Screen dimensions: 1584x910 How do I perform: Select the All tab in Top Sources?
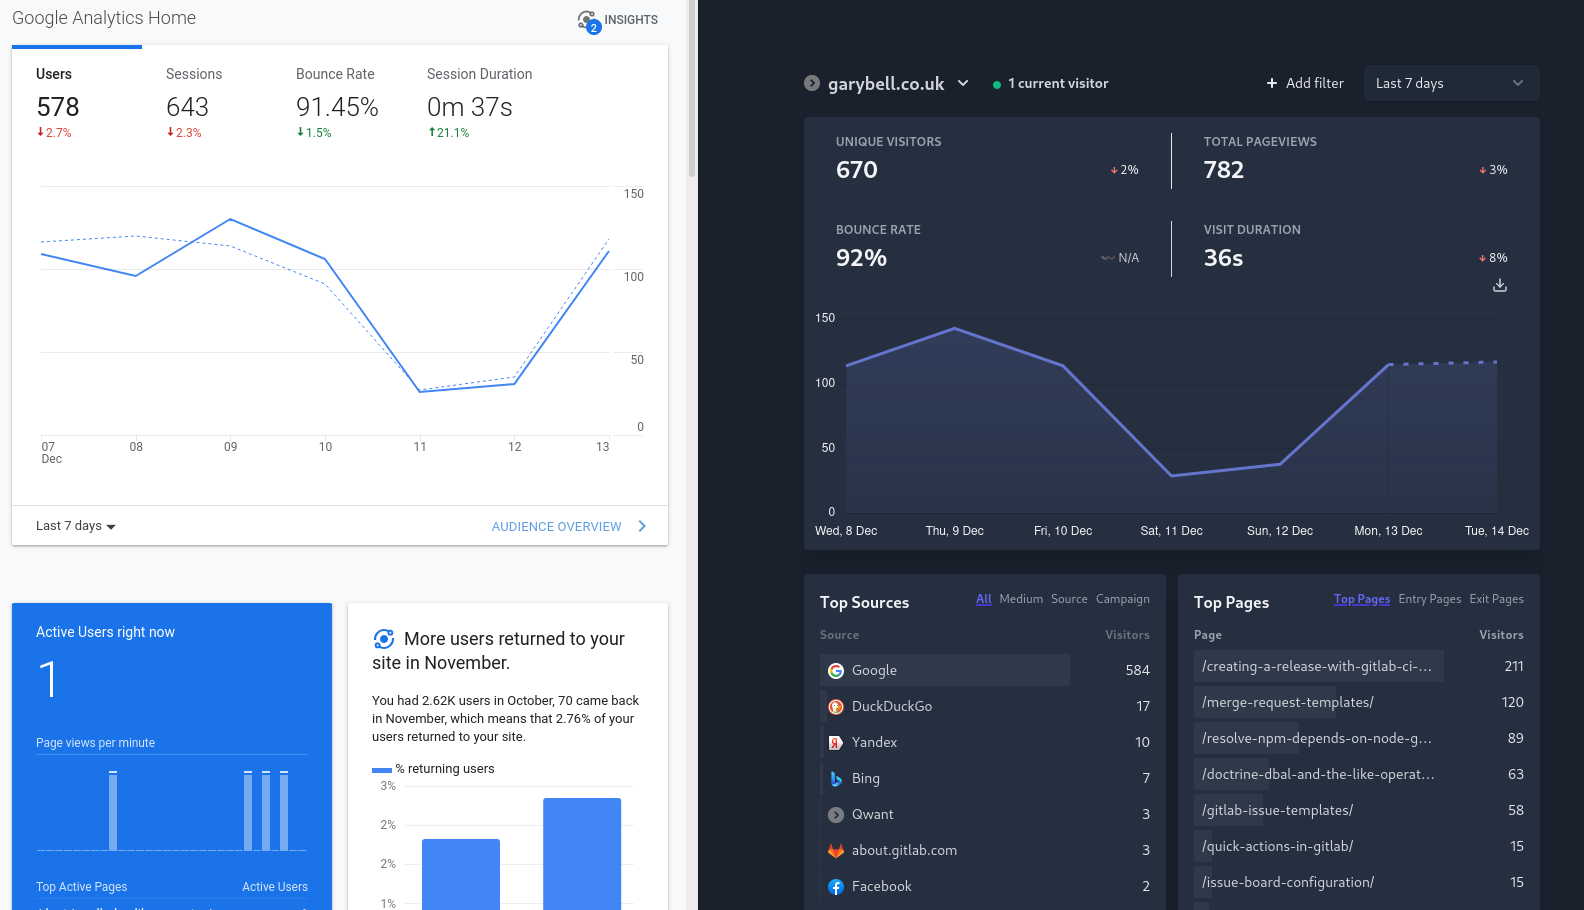click(x=984, y=599)
